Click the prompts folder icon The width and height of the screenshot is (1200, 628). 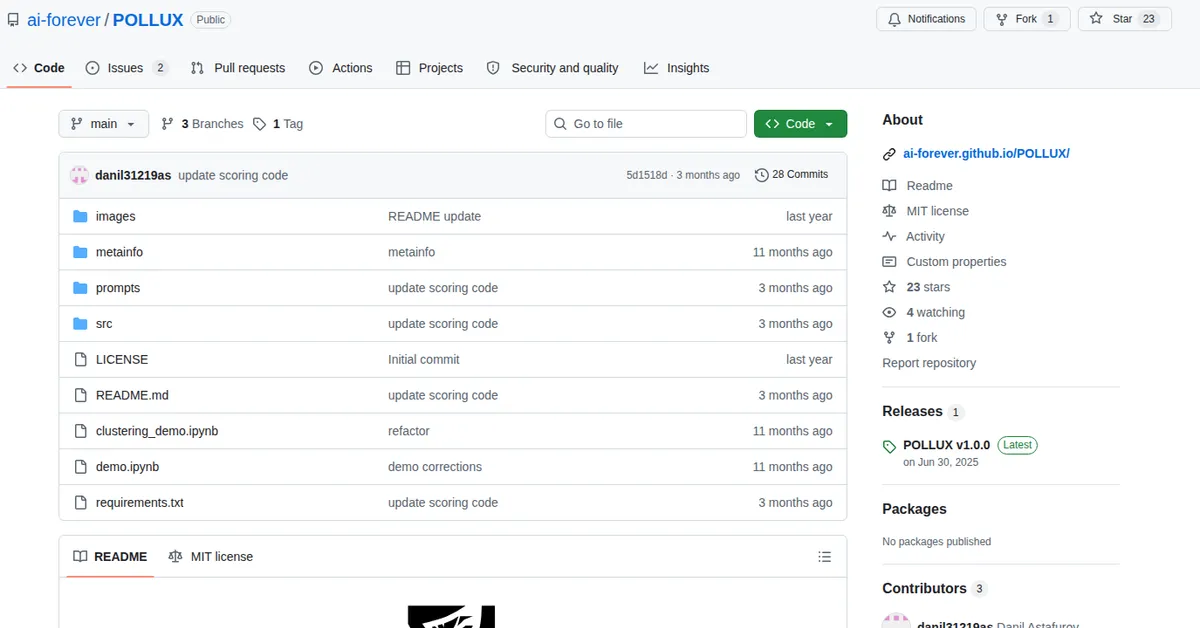tap(81, 288)
